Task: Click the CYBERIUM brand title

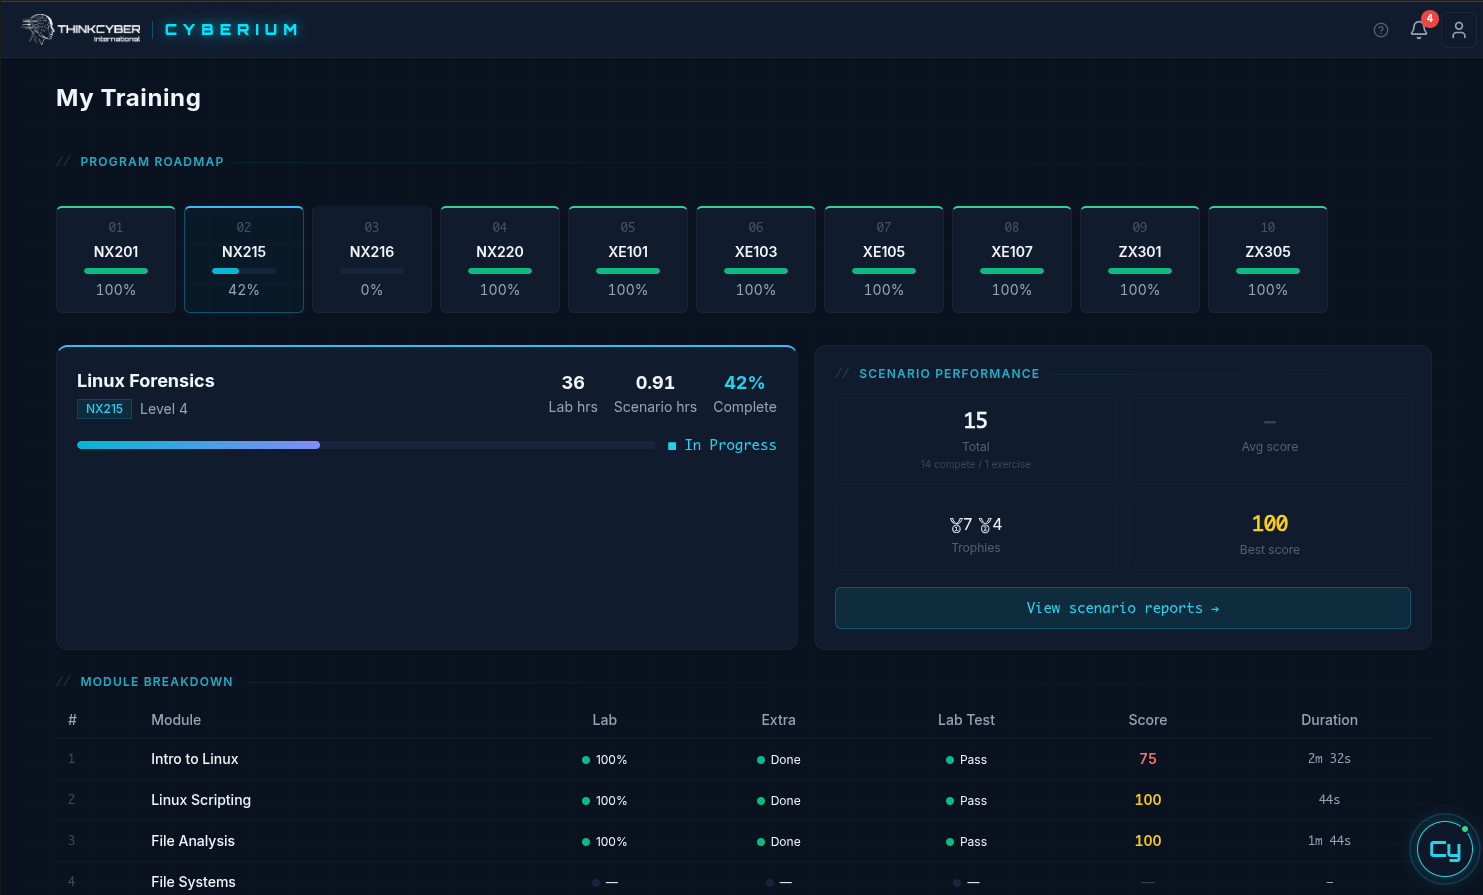Action: click(231, 30)
